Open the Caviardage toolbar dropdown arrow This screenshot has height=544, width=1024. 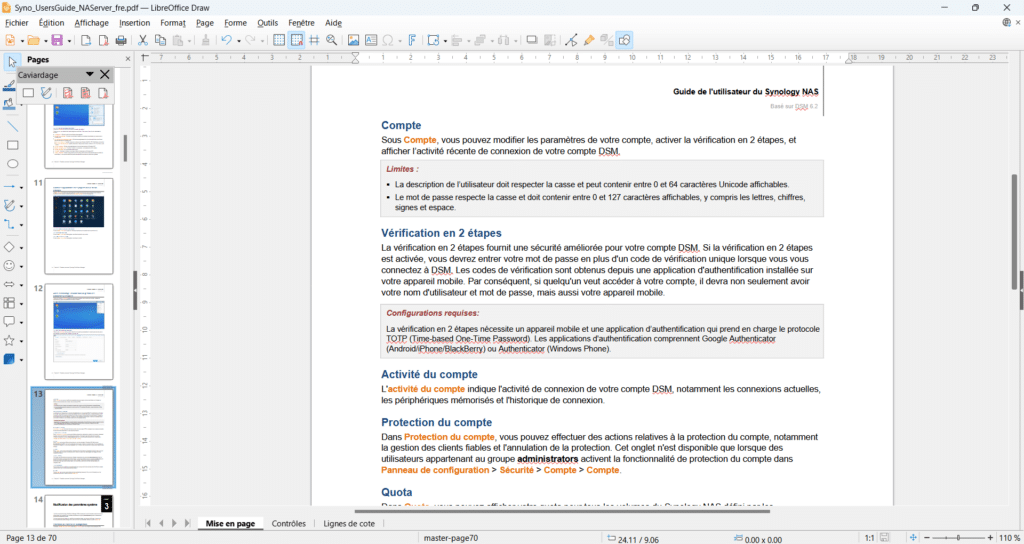point(90,74)
